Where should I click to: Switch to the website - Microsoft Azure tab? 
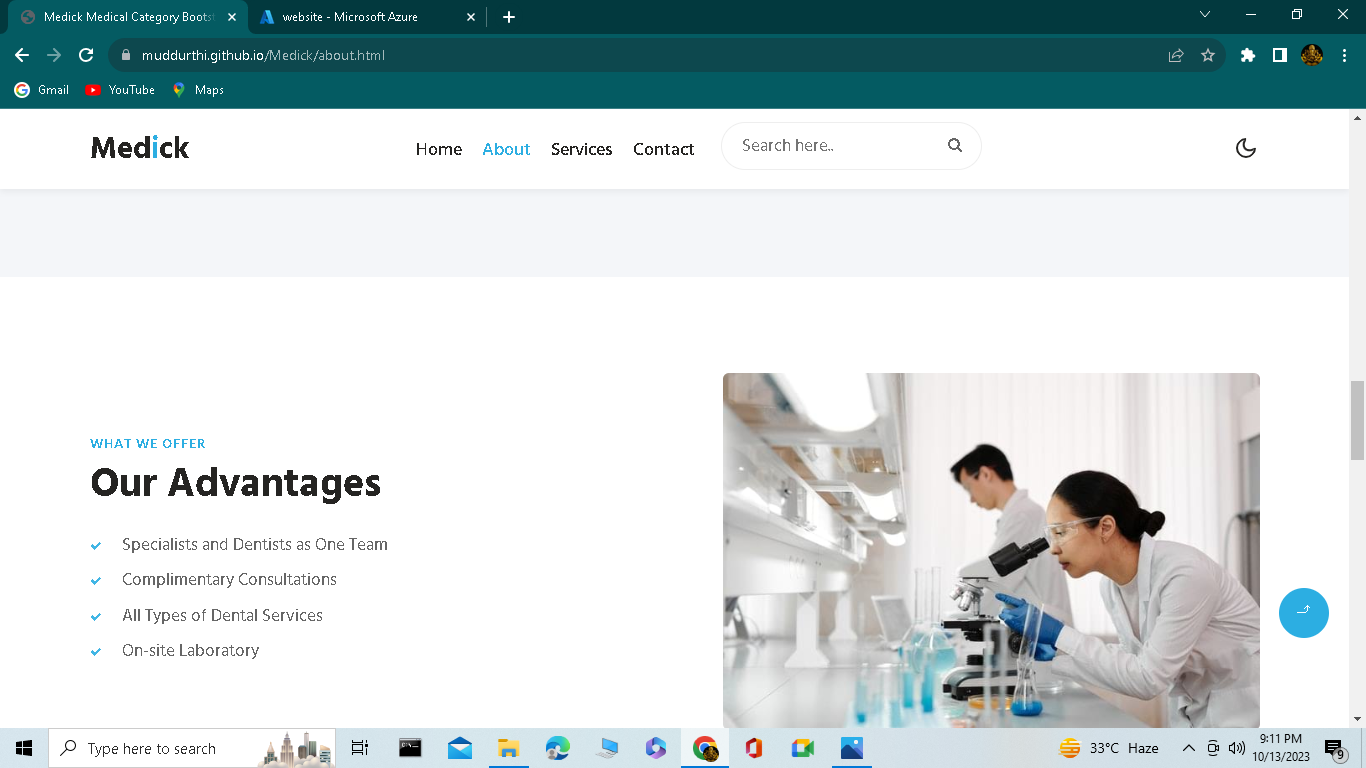350,16
